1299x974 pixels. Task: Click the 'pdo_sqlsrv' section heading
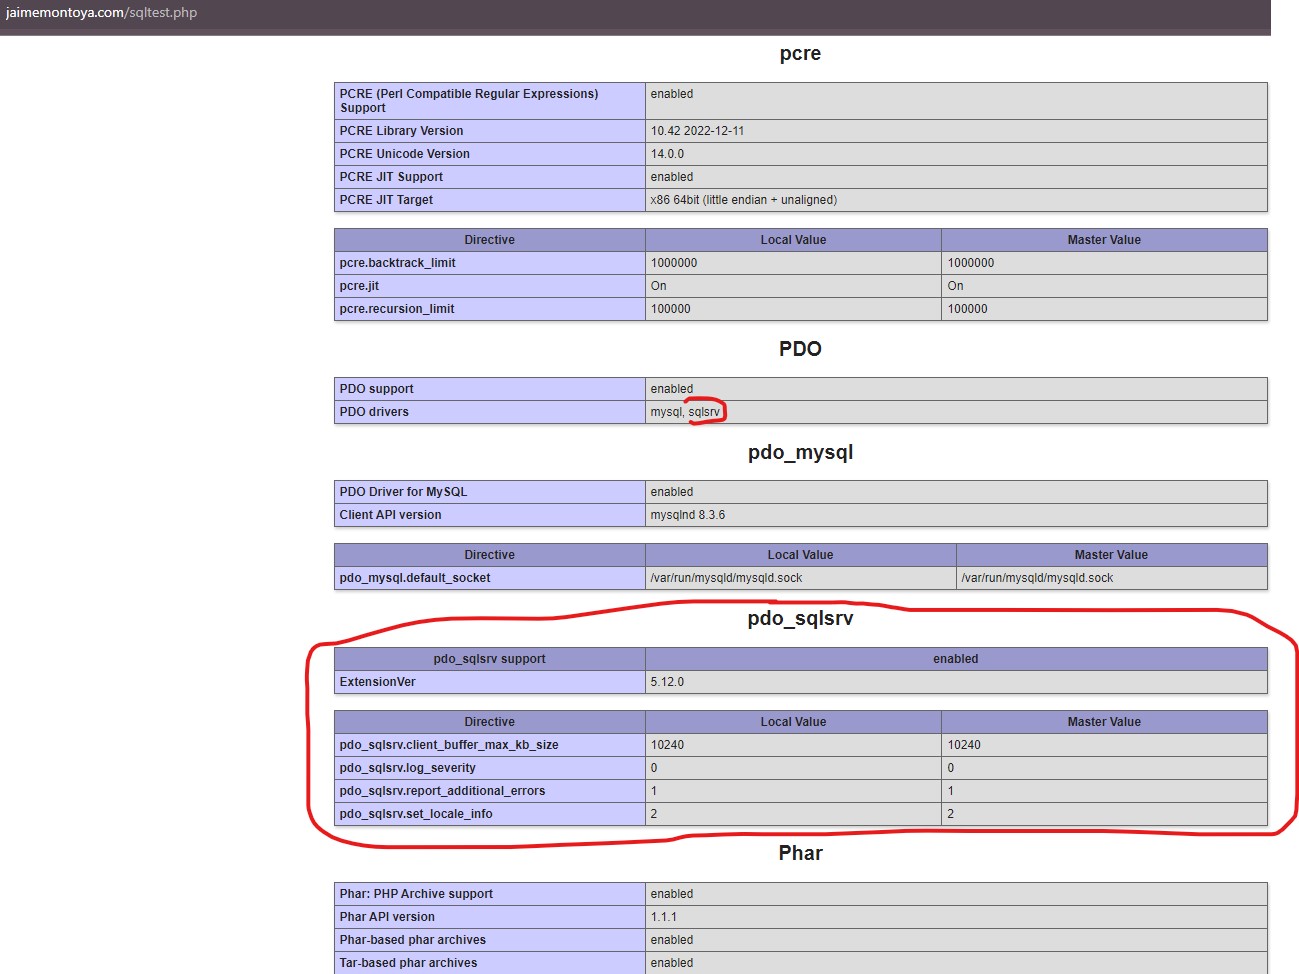click(x=800, y=619)
